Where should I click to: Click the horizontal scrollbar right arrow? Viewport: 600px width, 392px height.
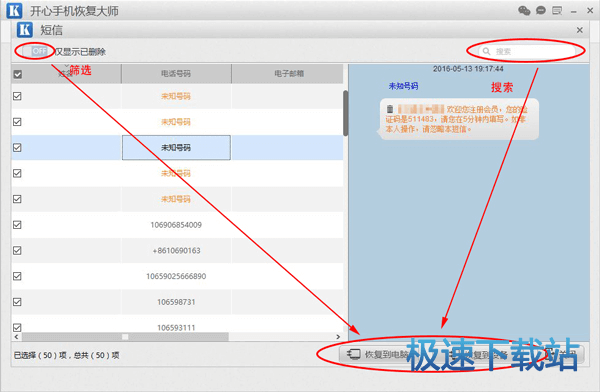338,337
